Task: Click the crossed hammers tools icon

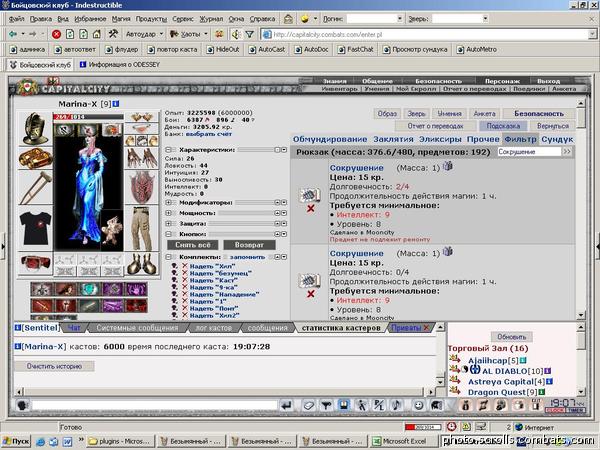Action: pyautogui.click(x=113, y=34)
